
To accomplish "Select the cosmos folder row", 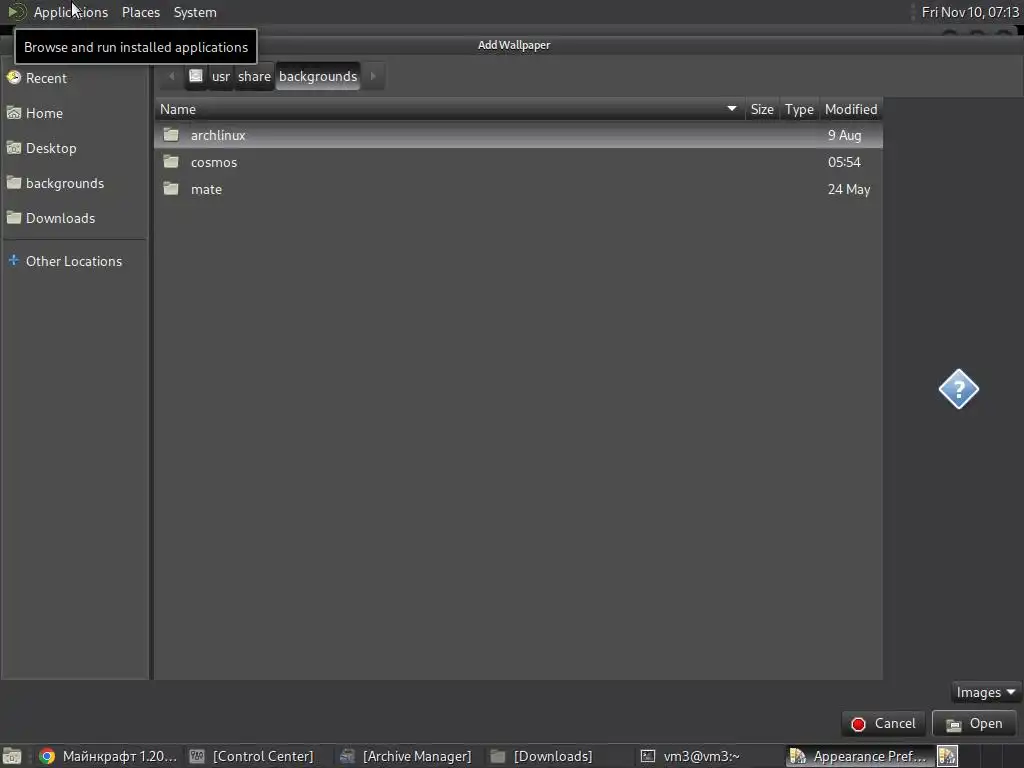I will click(x=518, y=162).
